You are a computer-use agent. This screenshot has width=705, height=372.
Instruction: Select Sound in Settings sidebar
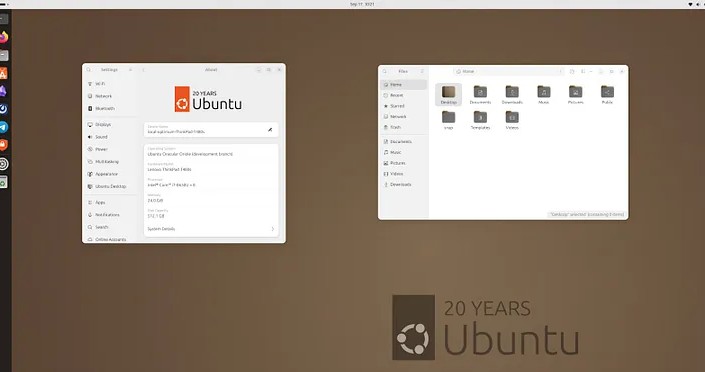(x=111, y=137)
